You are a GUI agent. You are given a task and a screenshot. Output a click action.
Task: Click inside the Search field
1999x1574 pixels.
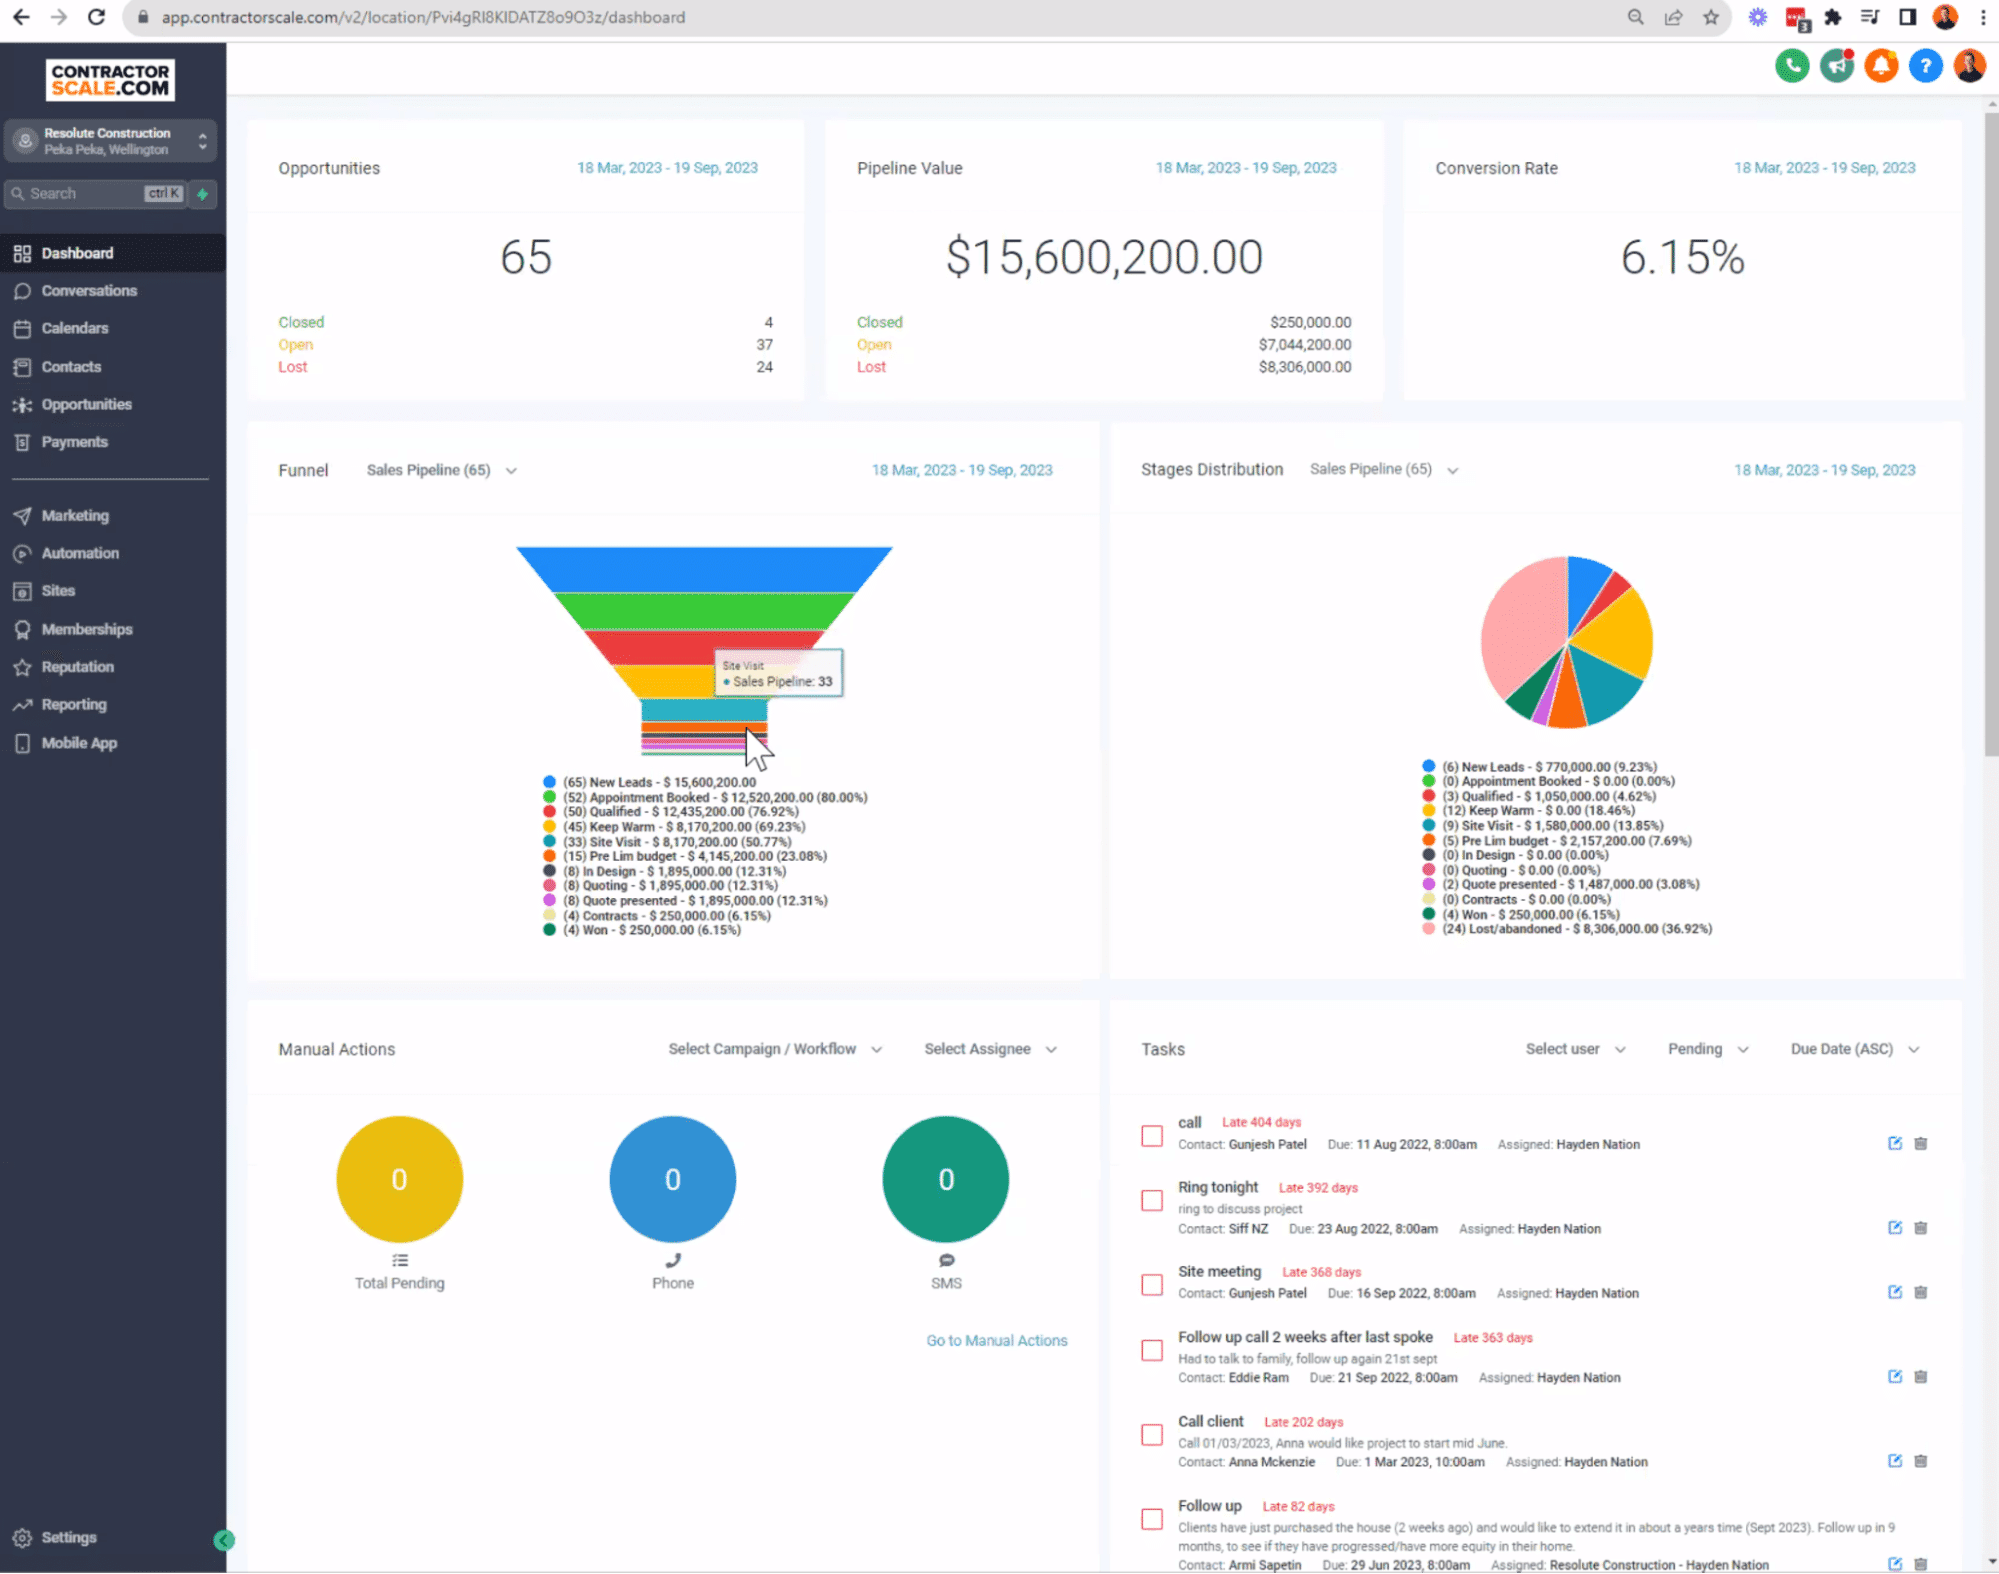click(80, 193)
